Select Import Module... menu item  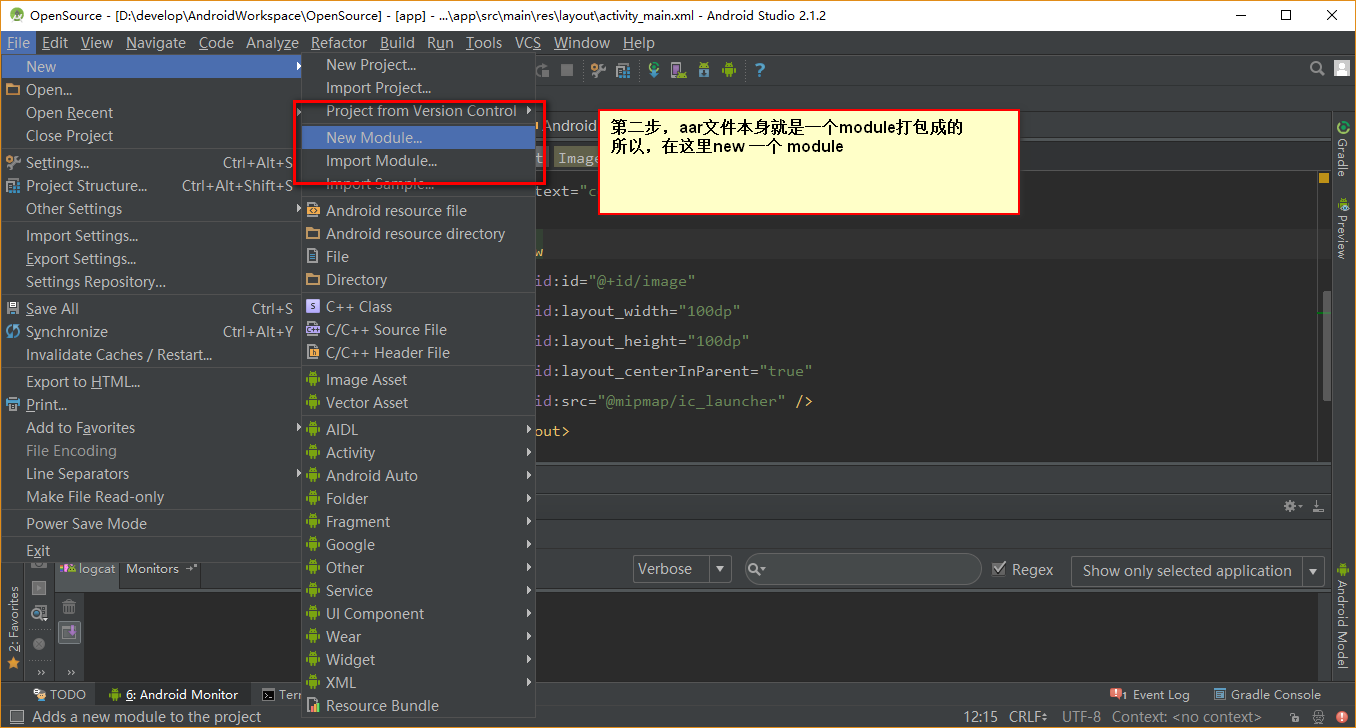coord(419,161)
